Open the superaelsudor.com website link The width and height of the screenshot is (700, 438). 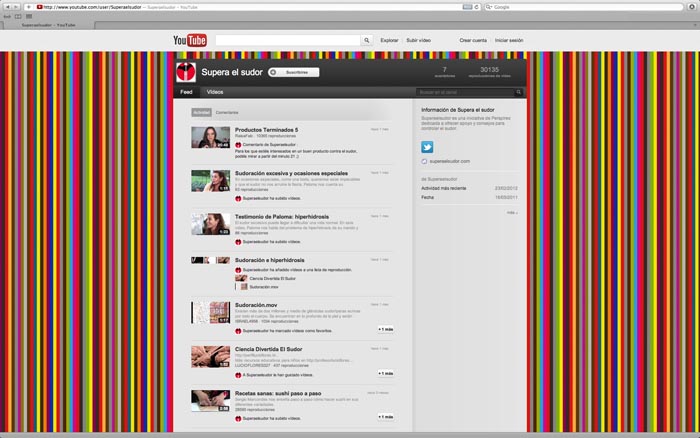pos(450,161)
